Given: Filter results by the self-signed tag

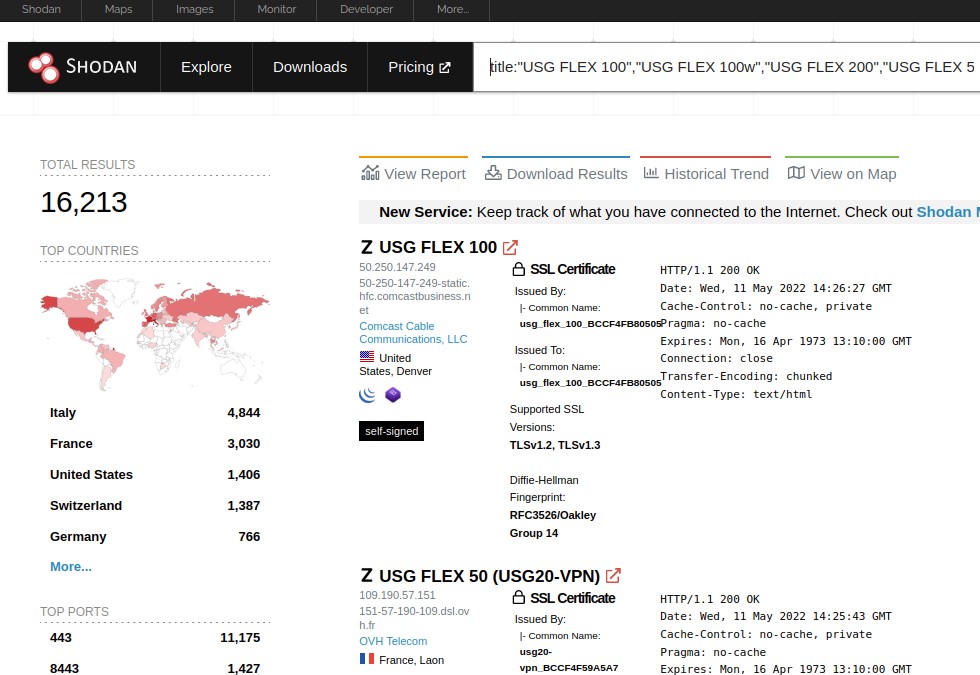Looking at the screenshot, I should (392, 431).
